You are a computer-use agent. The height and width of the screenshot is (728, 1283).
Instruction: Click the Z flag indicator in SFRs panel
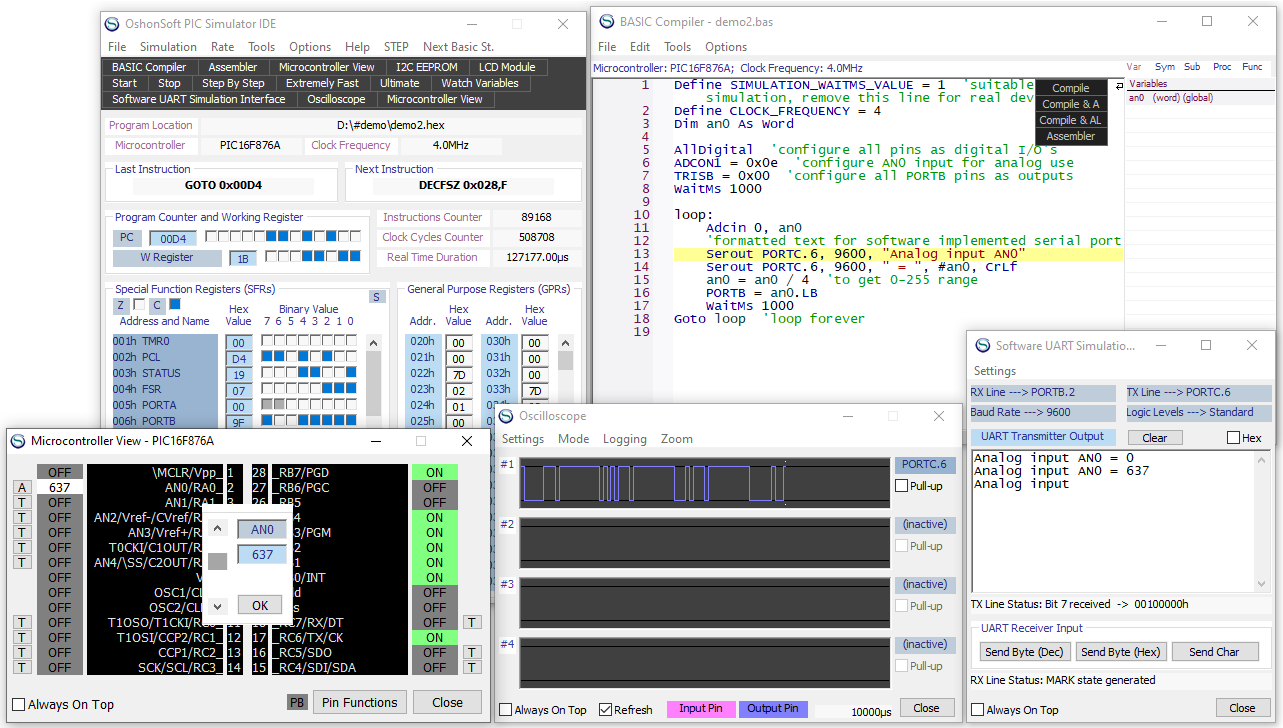pos(120,305)
